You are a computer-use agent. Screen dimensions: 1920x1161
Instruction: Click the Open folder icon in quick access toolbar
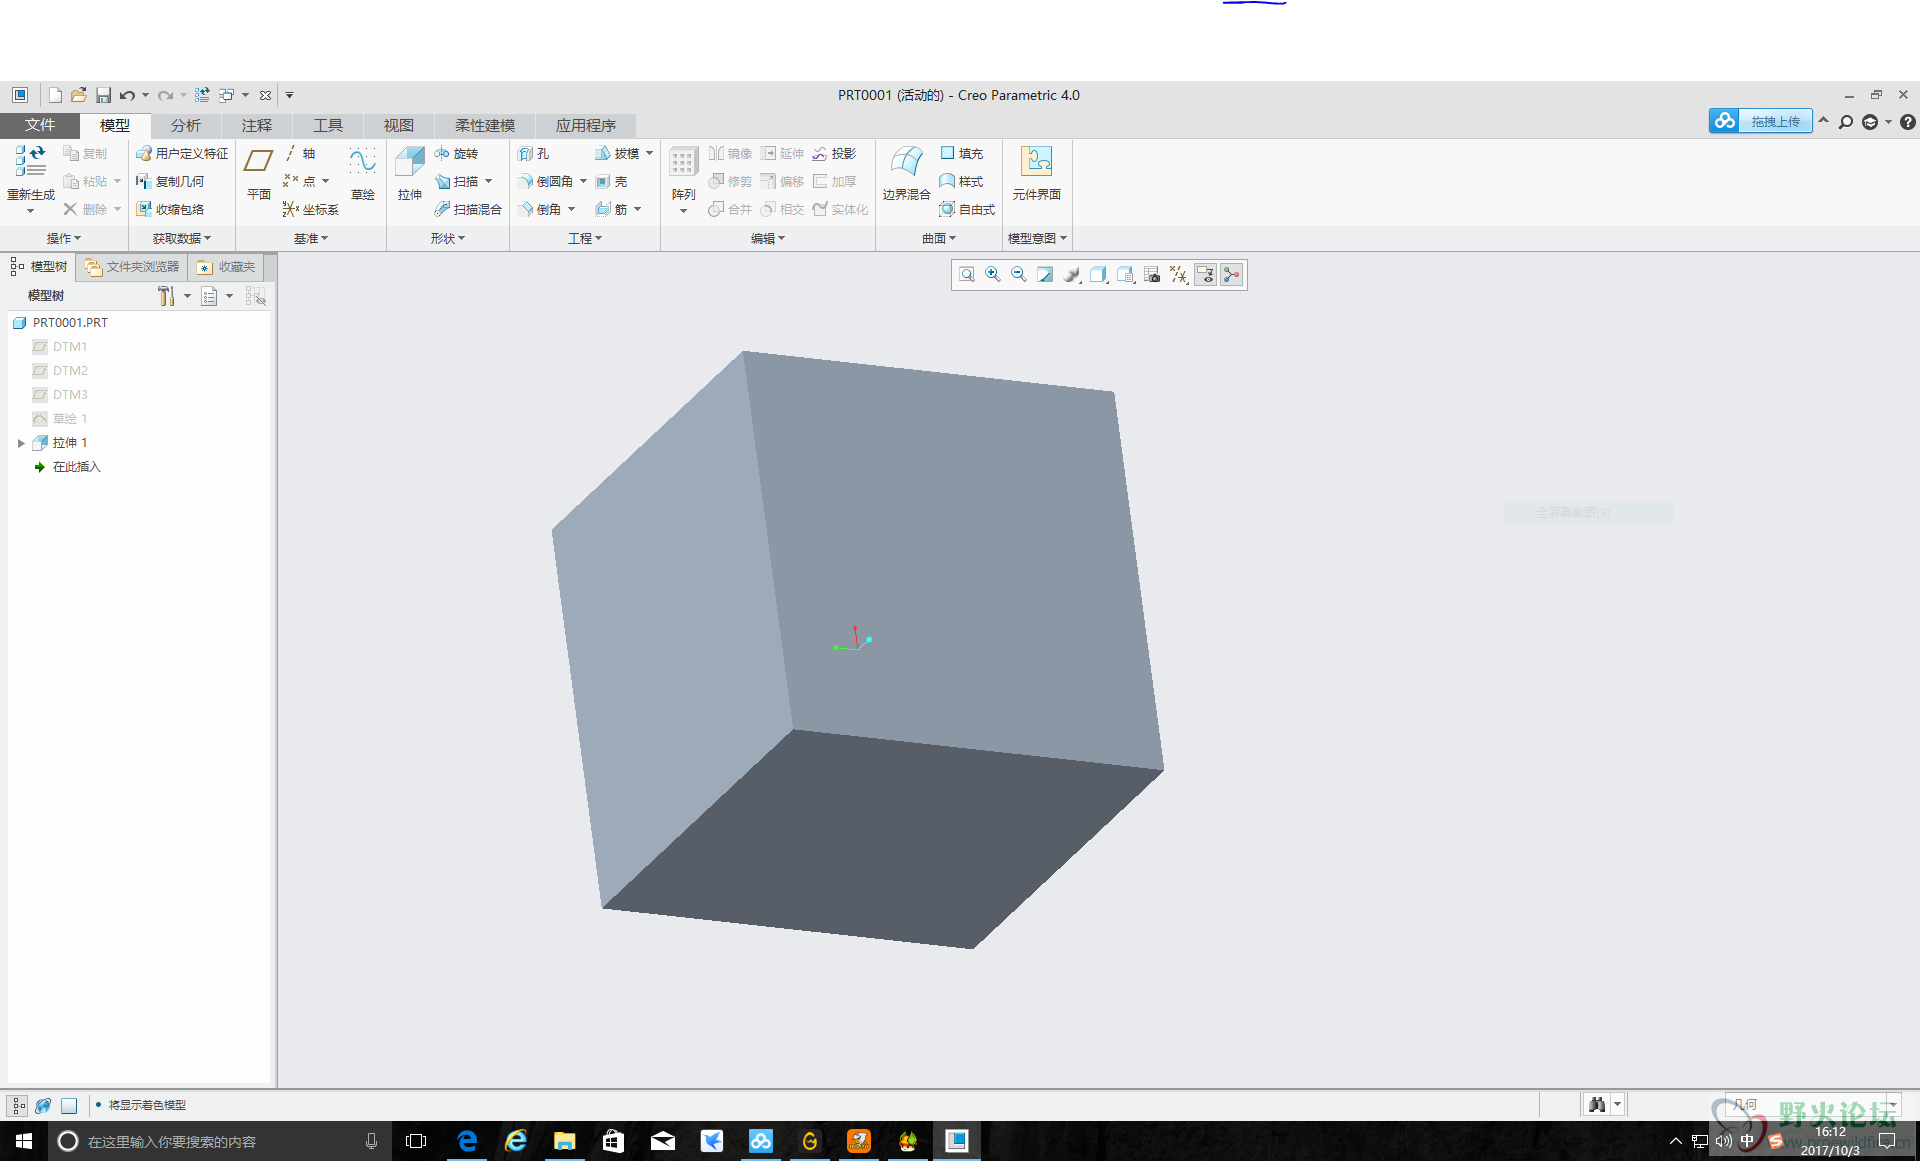pyautogui.click(x=79, y=95)
